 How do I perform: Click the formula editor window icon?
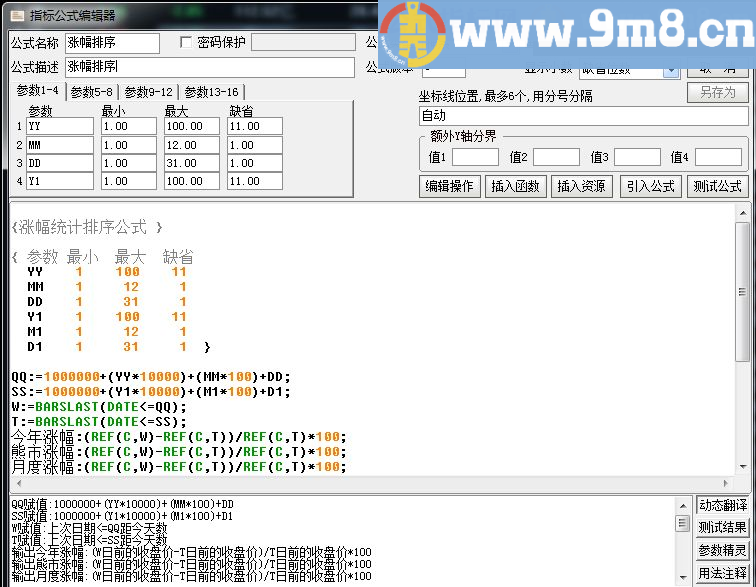tap(17, 15)
